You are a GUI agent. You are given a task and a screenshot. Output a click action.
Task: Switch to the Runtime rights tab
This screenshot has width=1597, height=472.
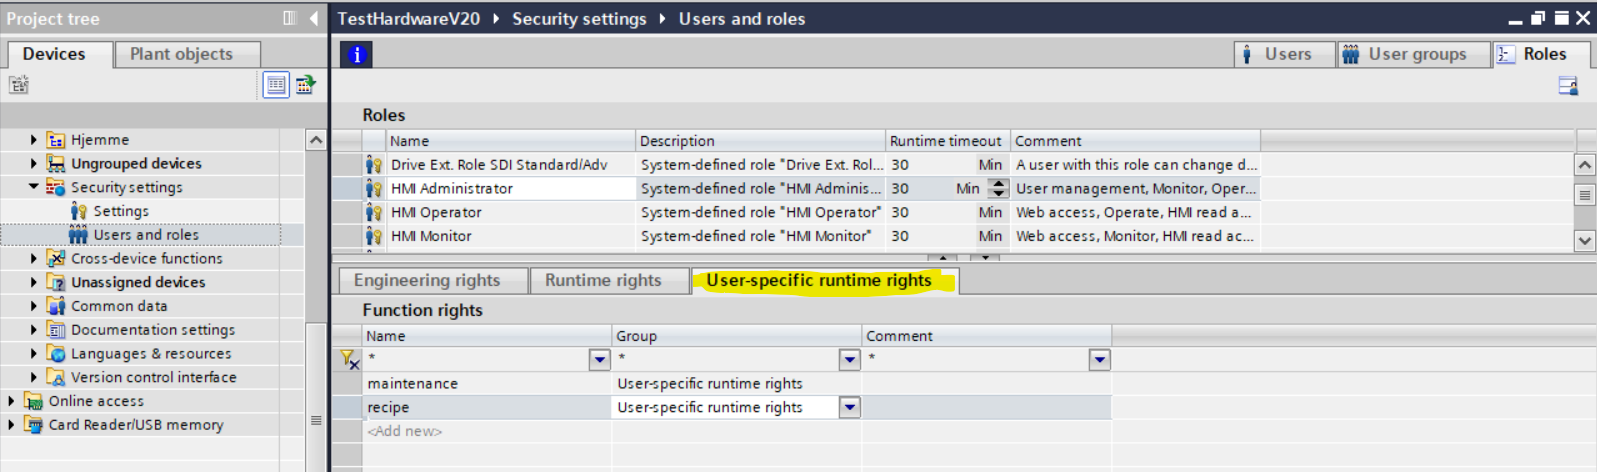tap(603, 281)
